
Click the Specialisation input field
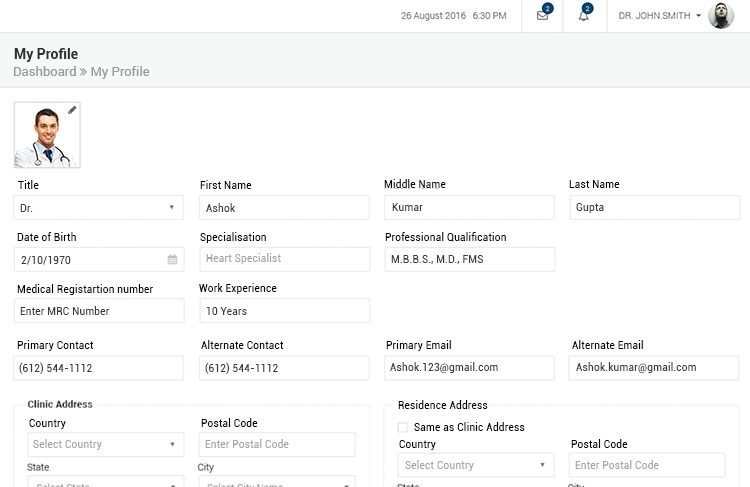(x=285, y=259)
